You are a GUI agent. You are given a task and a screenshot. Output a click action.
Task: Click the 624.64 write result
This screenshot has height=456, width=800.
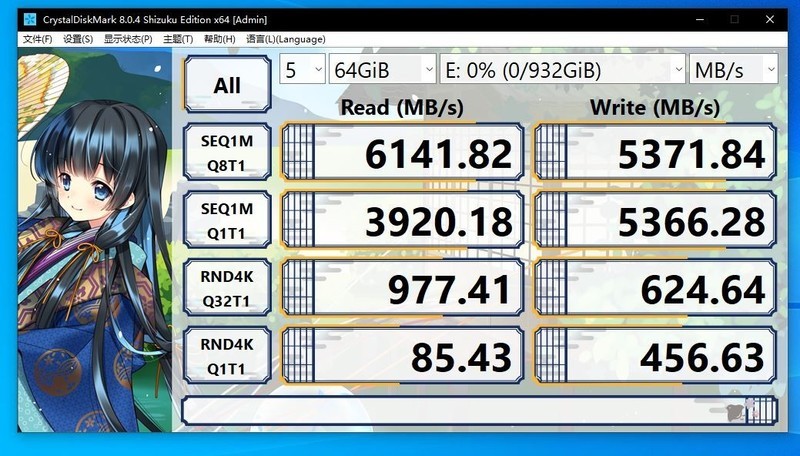(656, 288)
